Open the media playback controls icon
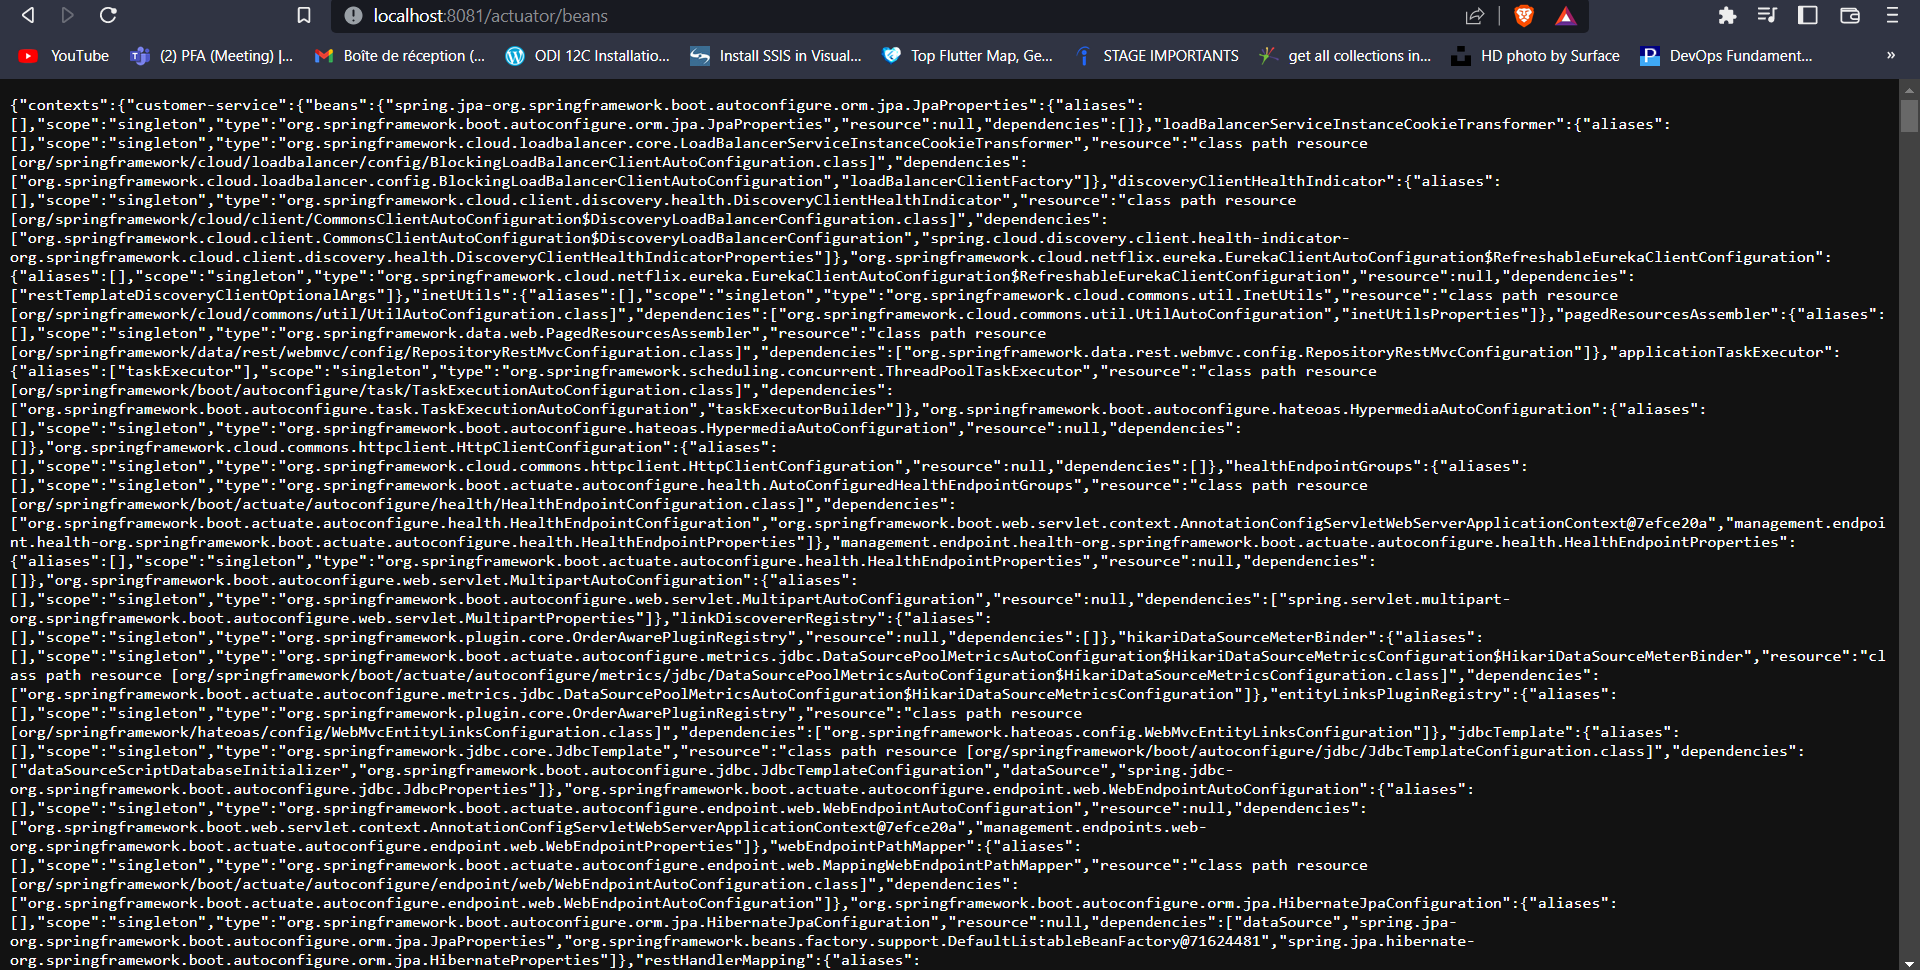 [1767, 16]
